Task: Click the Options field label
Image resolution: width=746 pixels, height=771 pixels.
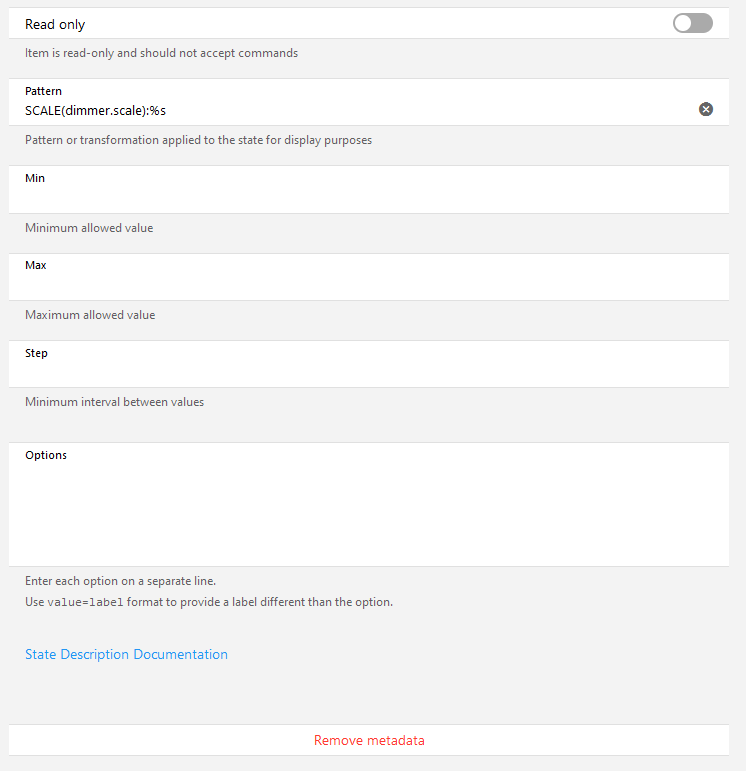Action: tap(46, 455)
